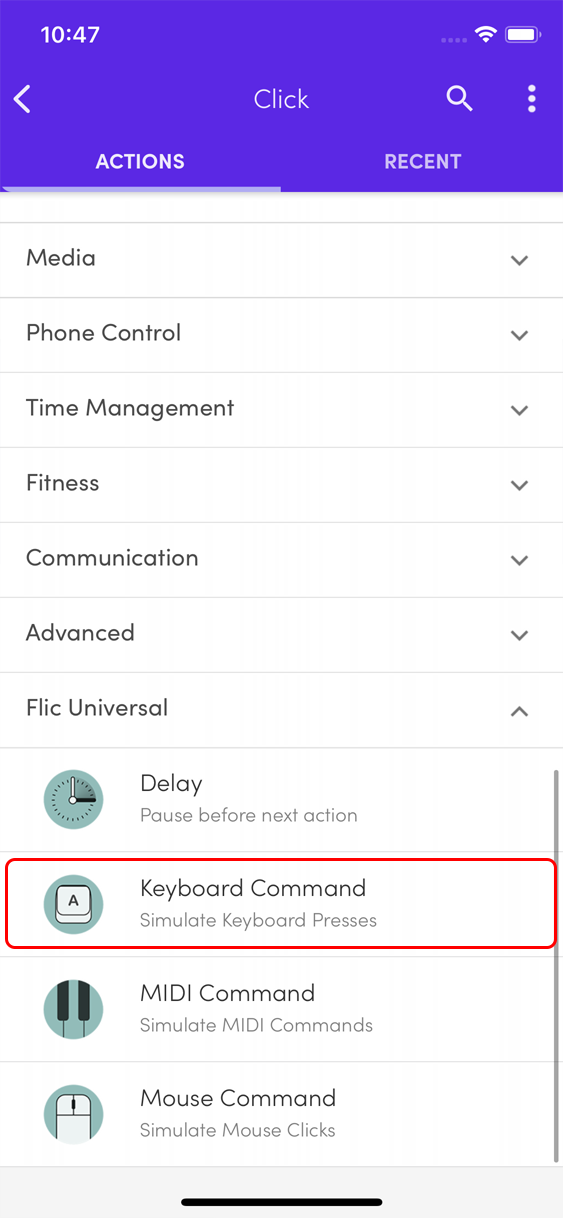Select the ACTIONS tab
Screen dimensions: 563x1218
140,161
